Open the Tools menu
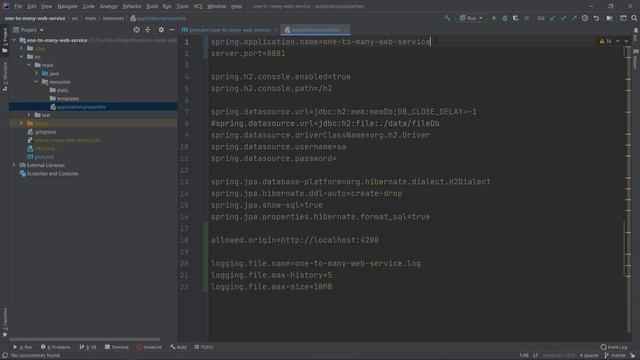 click(182, 7)
